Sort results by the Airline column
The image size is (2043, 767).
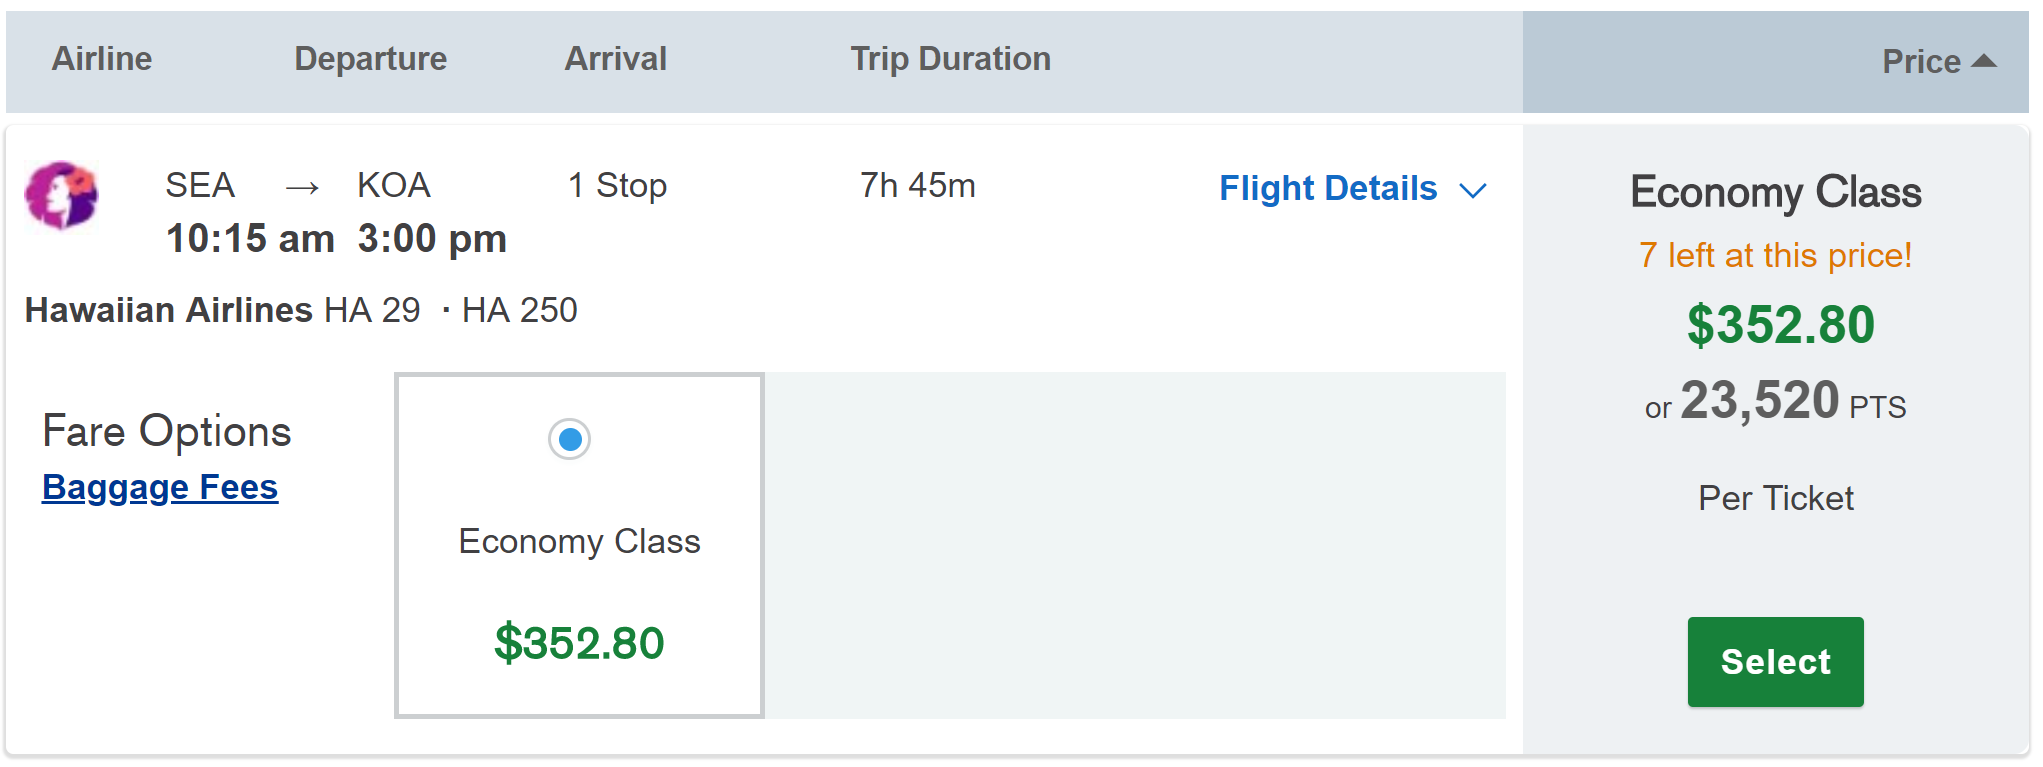click(x=102, y=59)
